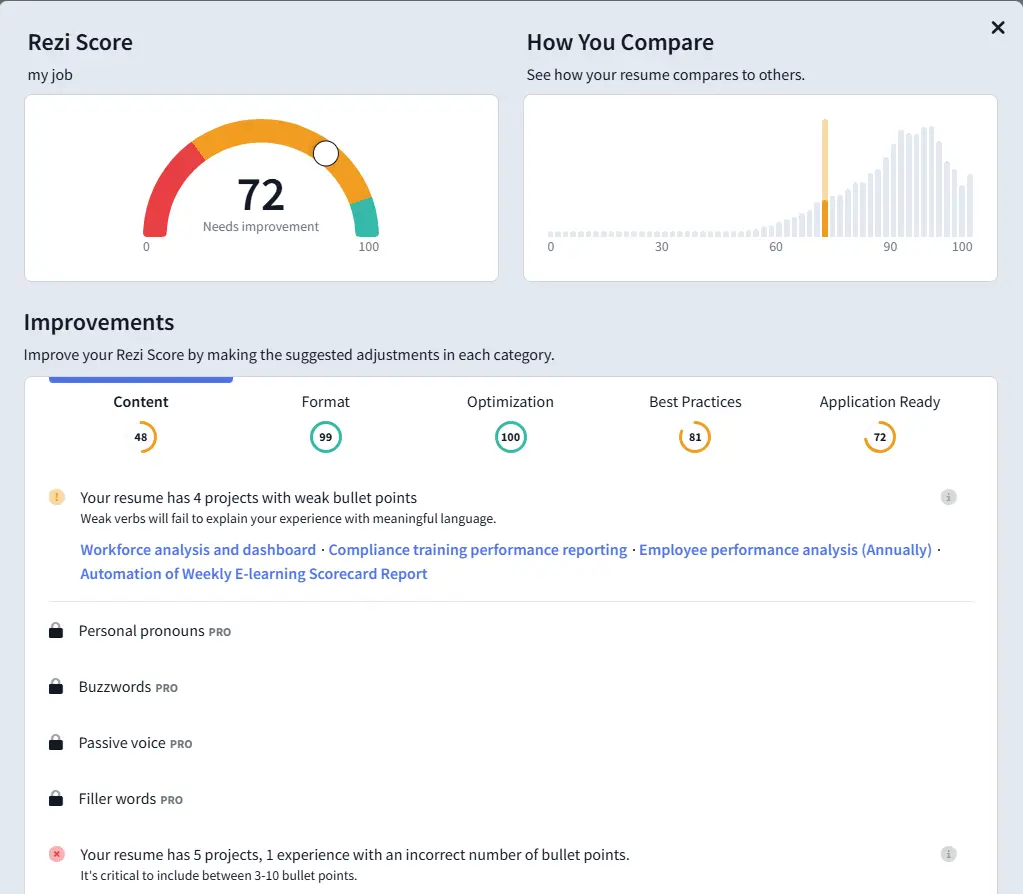Click the red error icon for bullet count
Viewport: 1023px width, 894px height.
57,854
